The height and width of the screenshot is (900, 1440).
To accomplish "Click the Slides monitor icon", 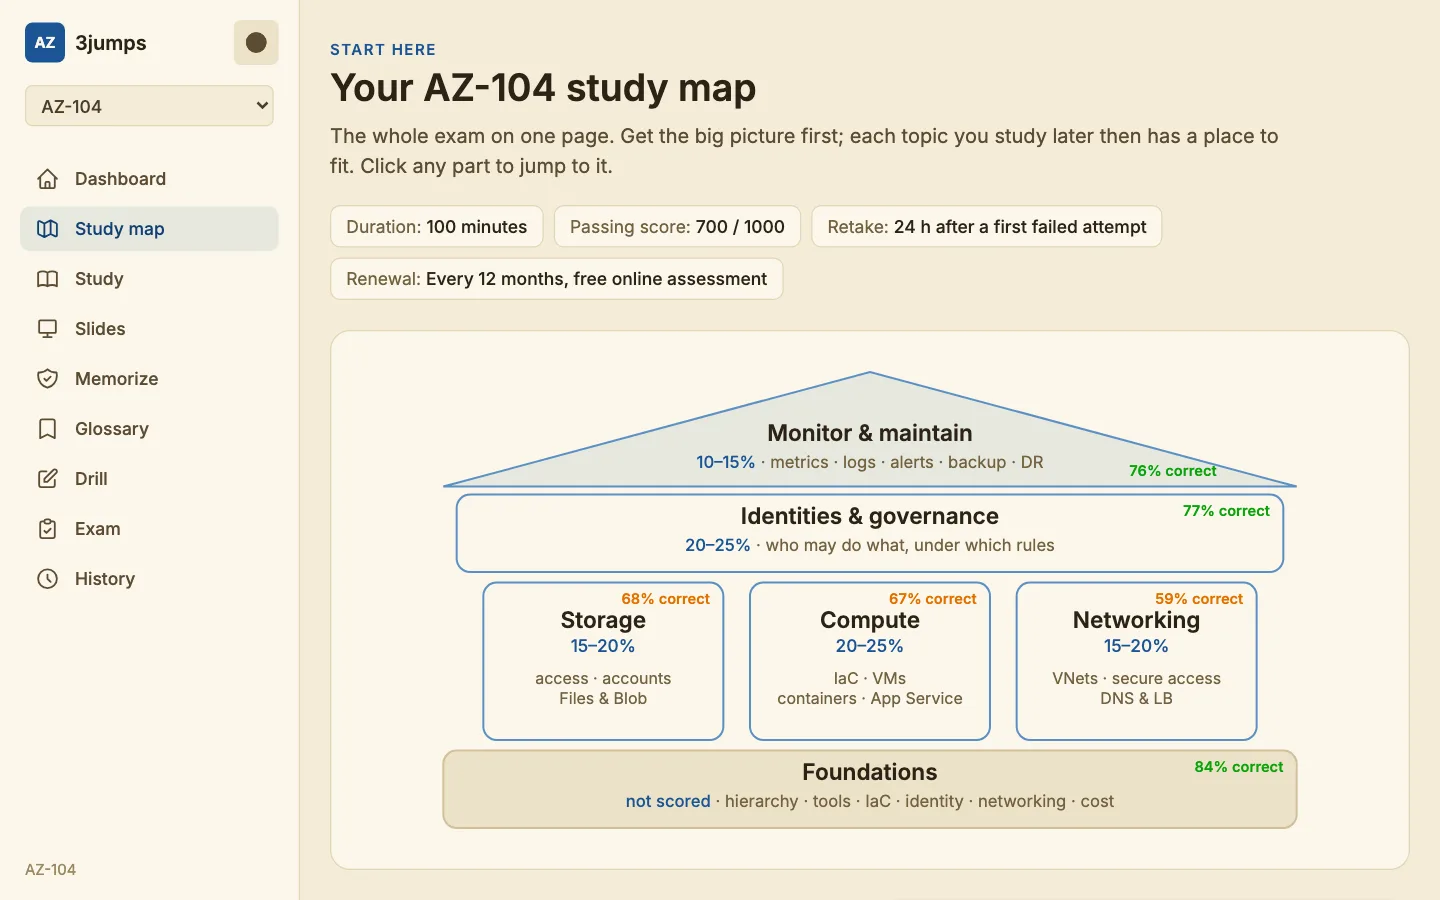I will pos(47,329).
